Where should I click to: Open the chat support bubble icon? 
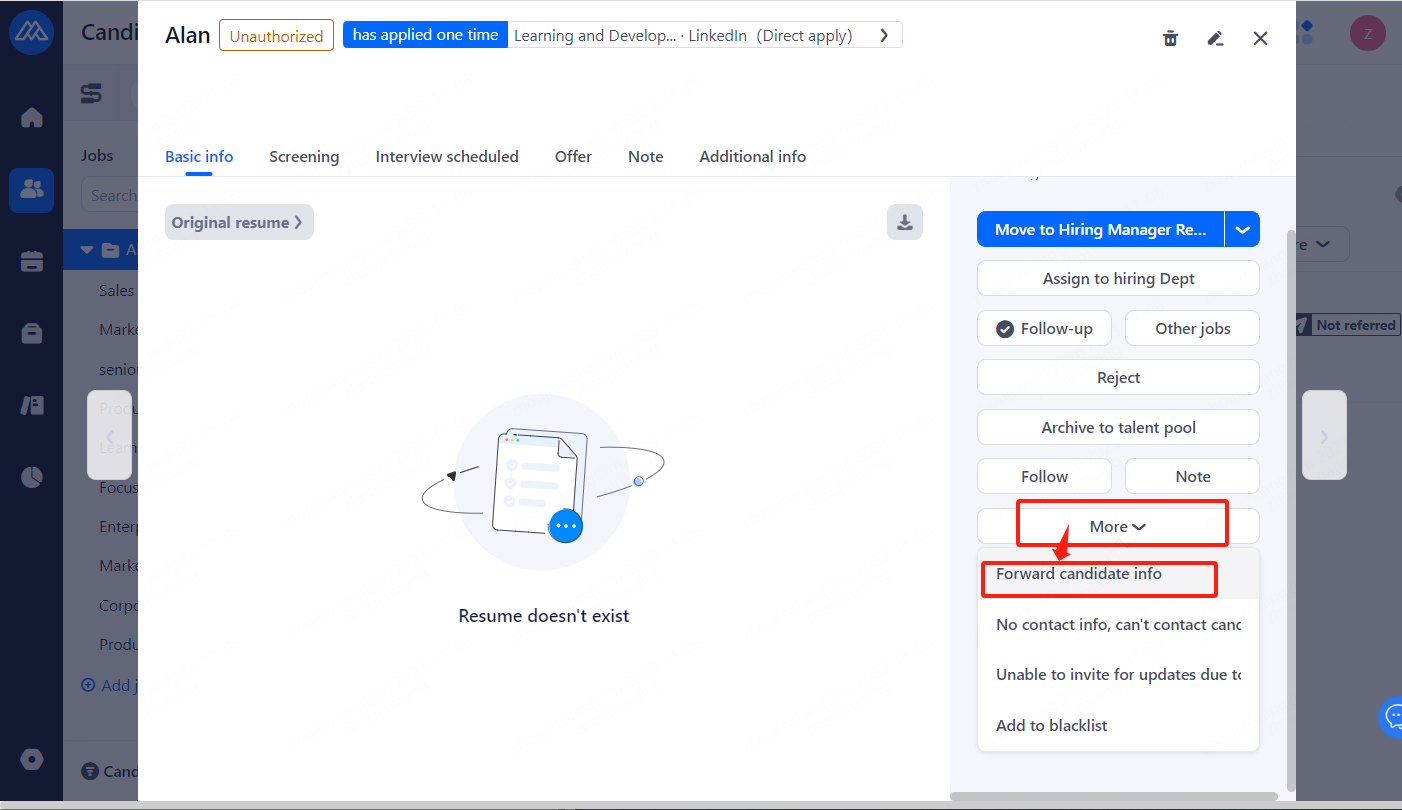(x=1392, y=716)
